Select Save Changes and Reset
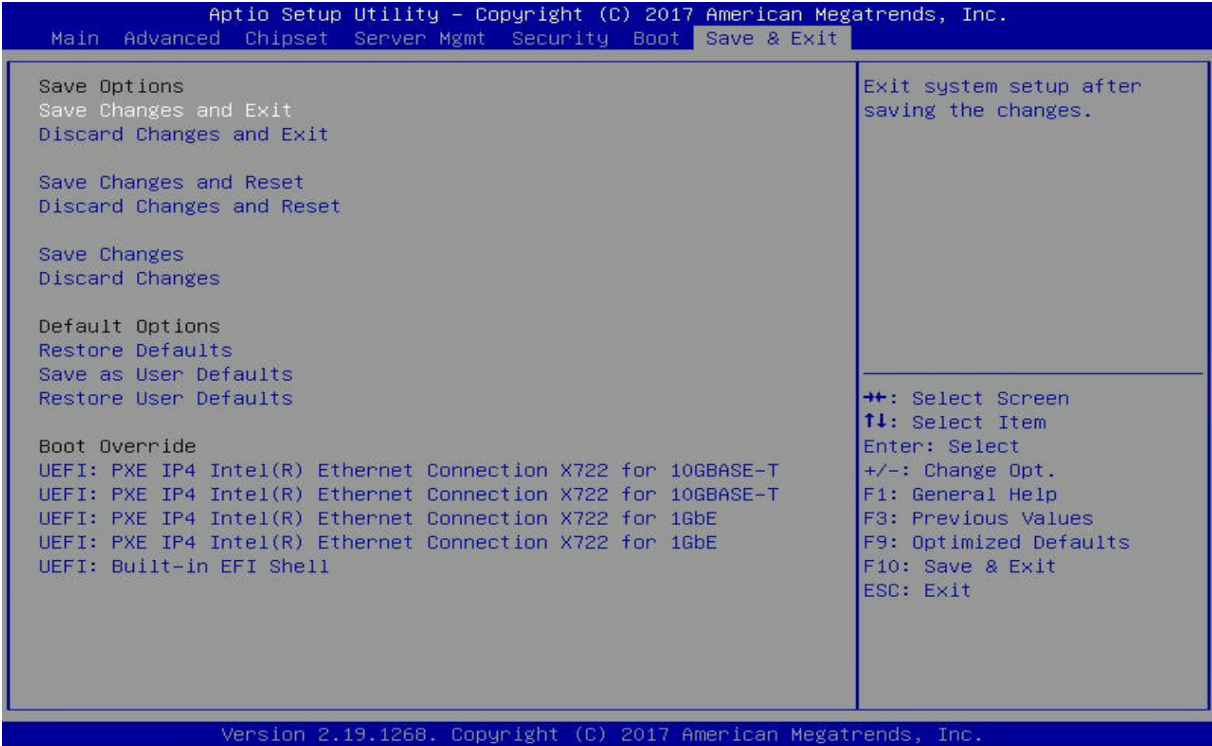The image size is (1212, 746). 171,182
